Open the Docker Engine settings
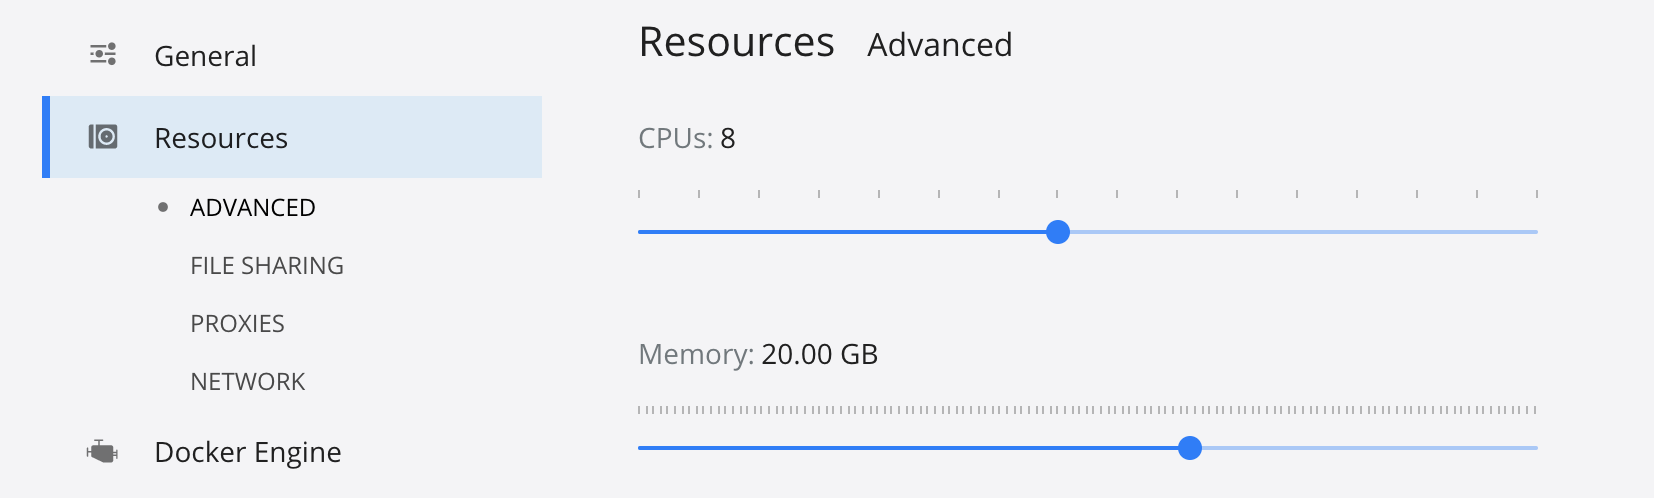1654x498 pixels. (x=248, y=452)
